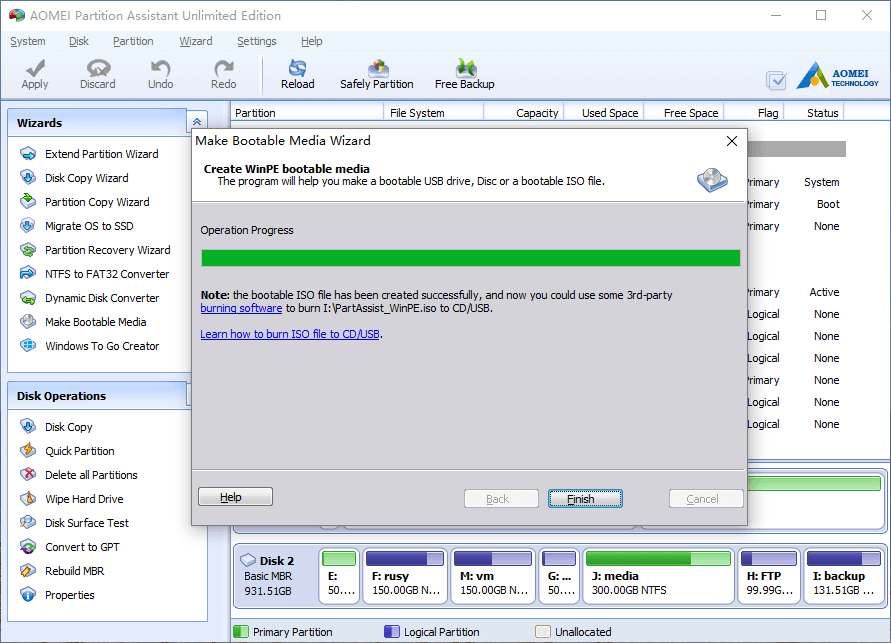
Task: Open NTFS to FAT32 Converter
Action: [x=107, y=274]
